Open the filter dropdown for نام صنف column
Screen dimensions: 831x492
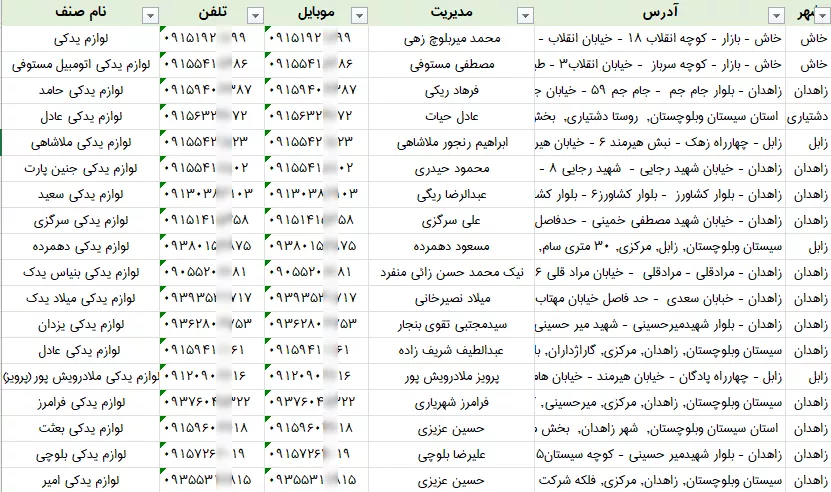tap(151, 15)
